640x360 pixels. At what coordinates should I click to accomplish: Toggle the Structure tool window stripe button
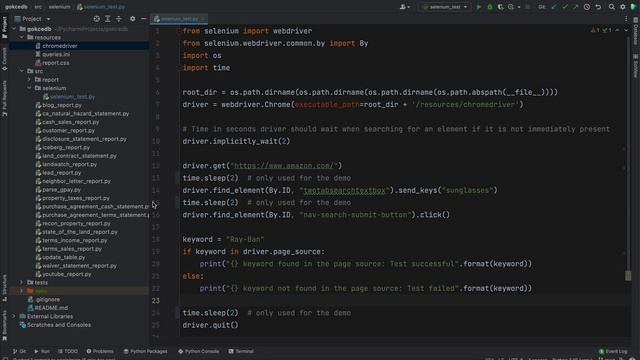pos(4,288)
